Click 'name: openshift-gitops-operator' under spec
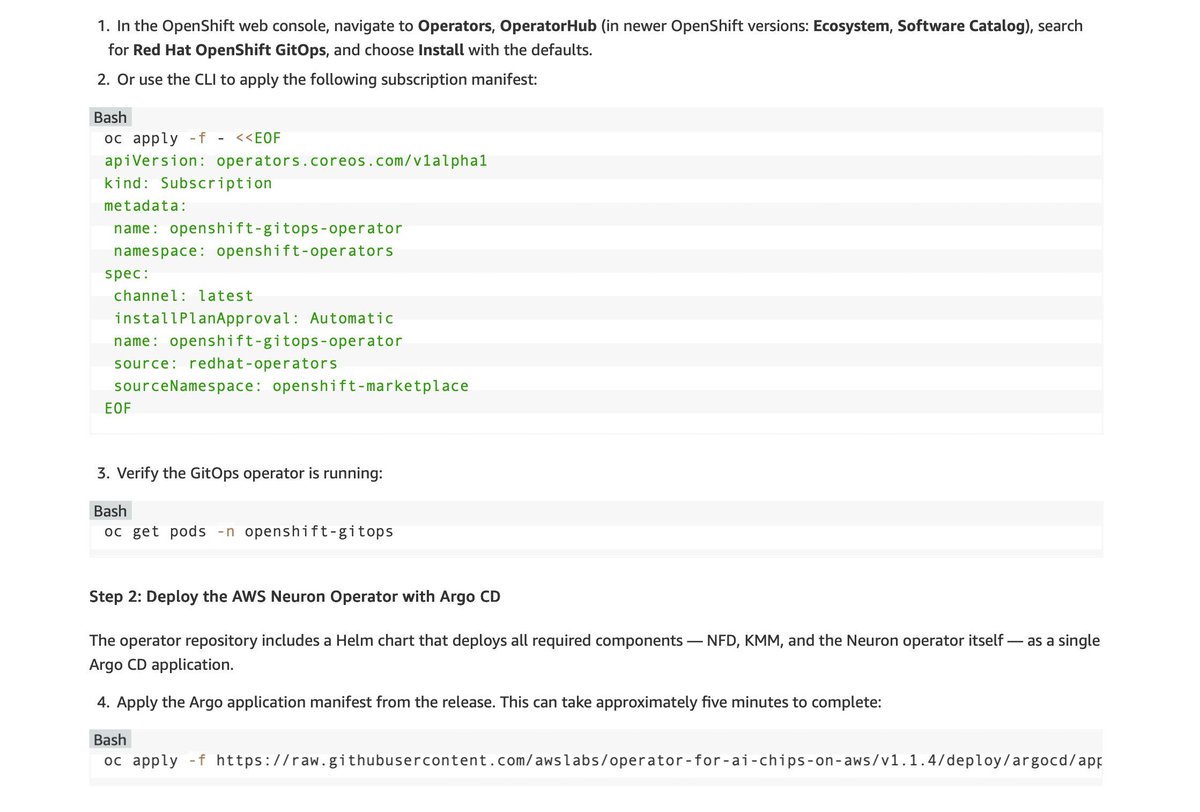The height and width of the screenshot is (812, 1200). 258,341
